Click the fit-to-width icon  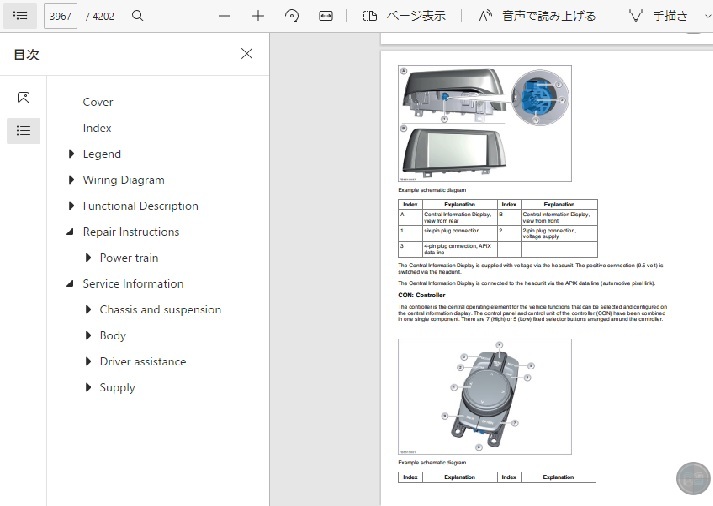pyautogui.click(x=326, y=16)
